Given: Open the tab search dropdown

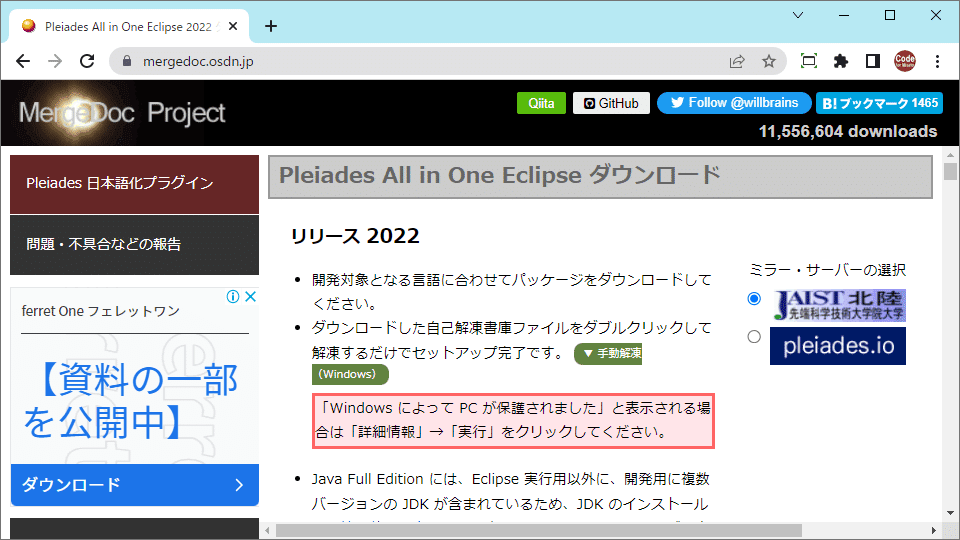Looking at the screenshot, I should [x=798, y=15].
